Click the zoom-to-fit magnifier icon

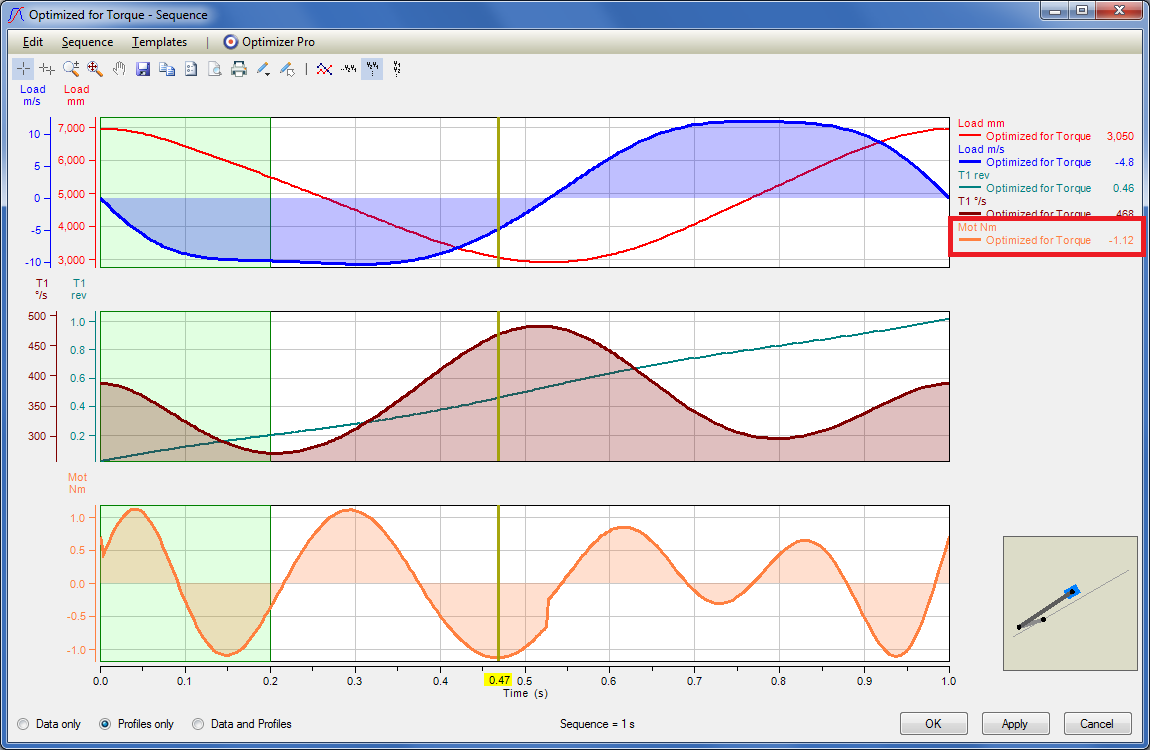tap(95, 69)
